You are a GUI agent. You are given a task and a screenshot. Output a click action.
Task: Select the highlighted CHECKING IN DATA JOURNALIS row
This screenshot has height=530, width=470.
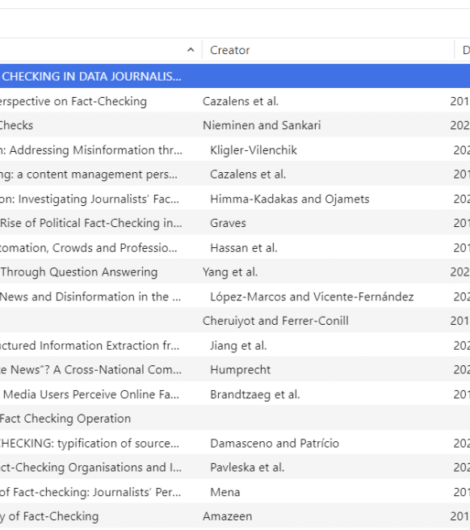tap(235, 76)
